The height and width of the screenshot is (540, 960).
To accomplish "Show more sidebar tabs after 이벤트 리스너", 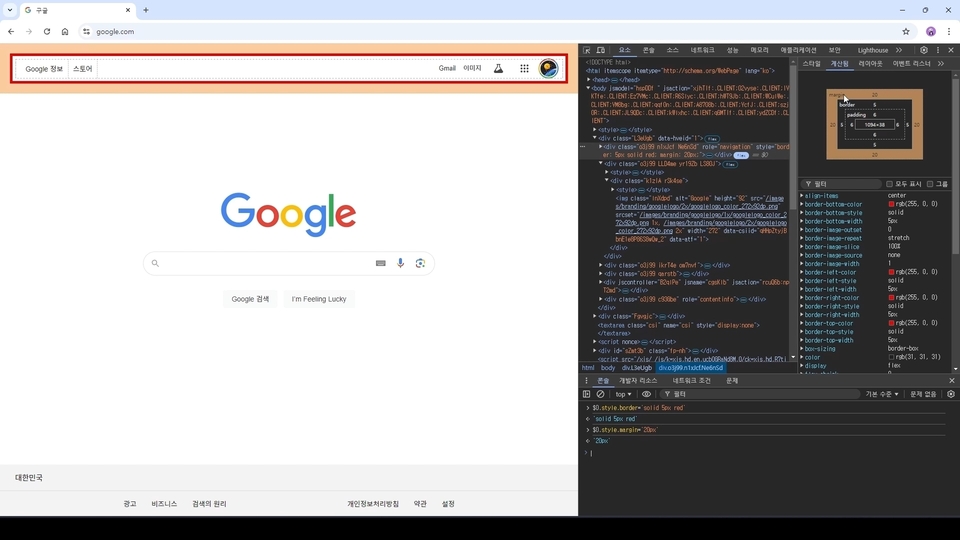I will (941, 64).
